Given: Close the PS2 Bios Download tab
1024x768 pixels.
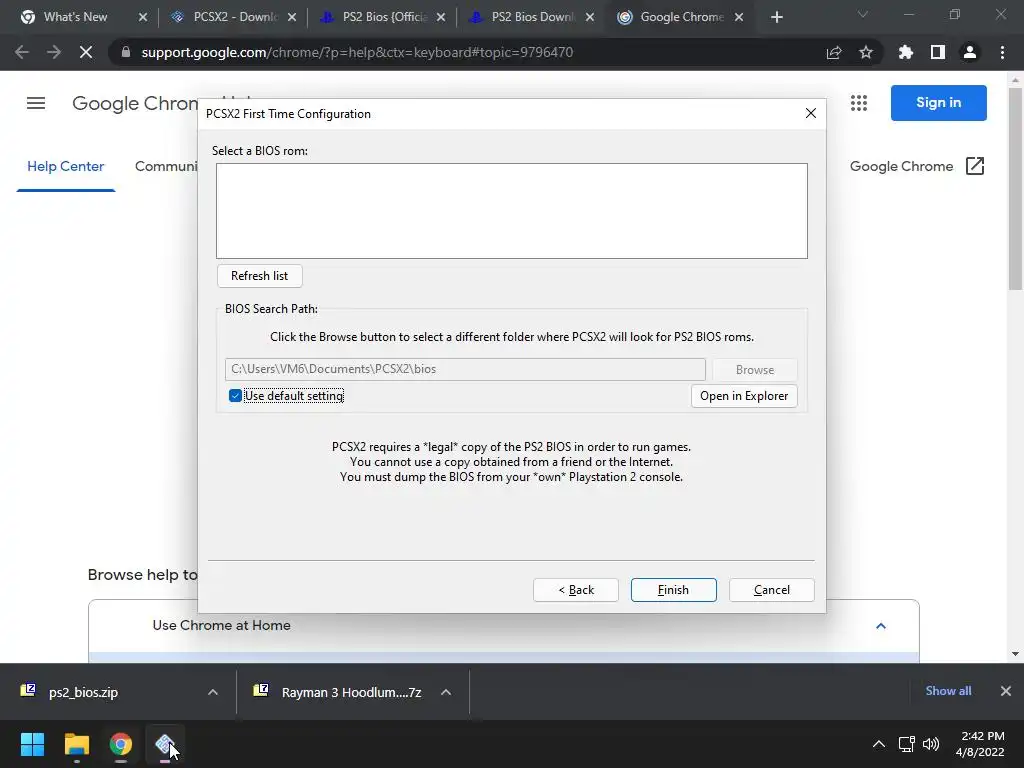Looking at the screenshot, I should pyautogui.click(x=590, y=18).
